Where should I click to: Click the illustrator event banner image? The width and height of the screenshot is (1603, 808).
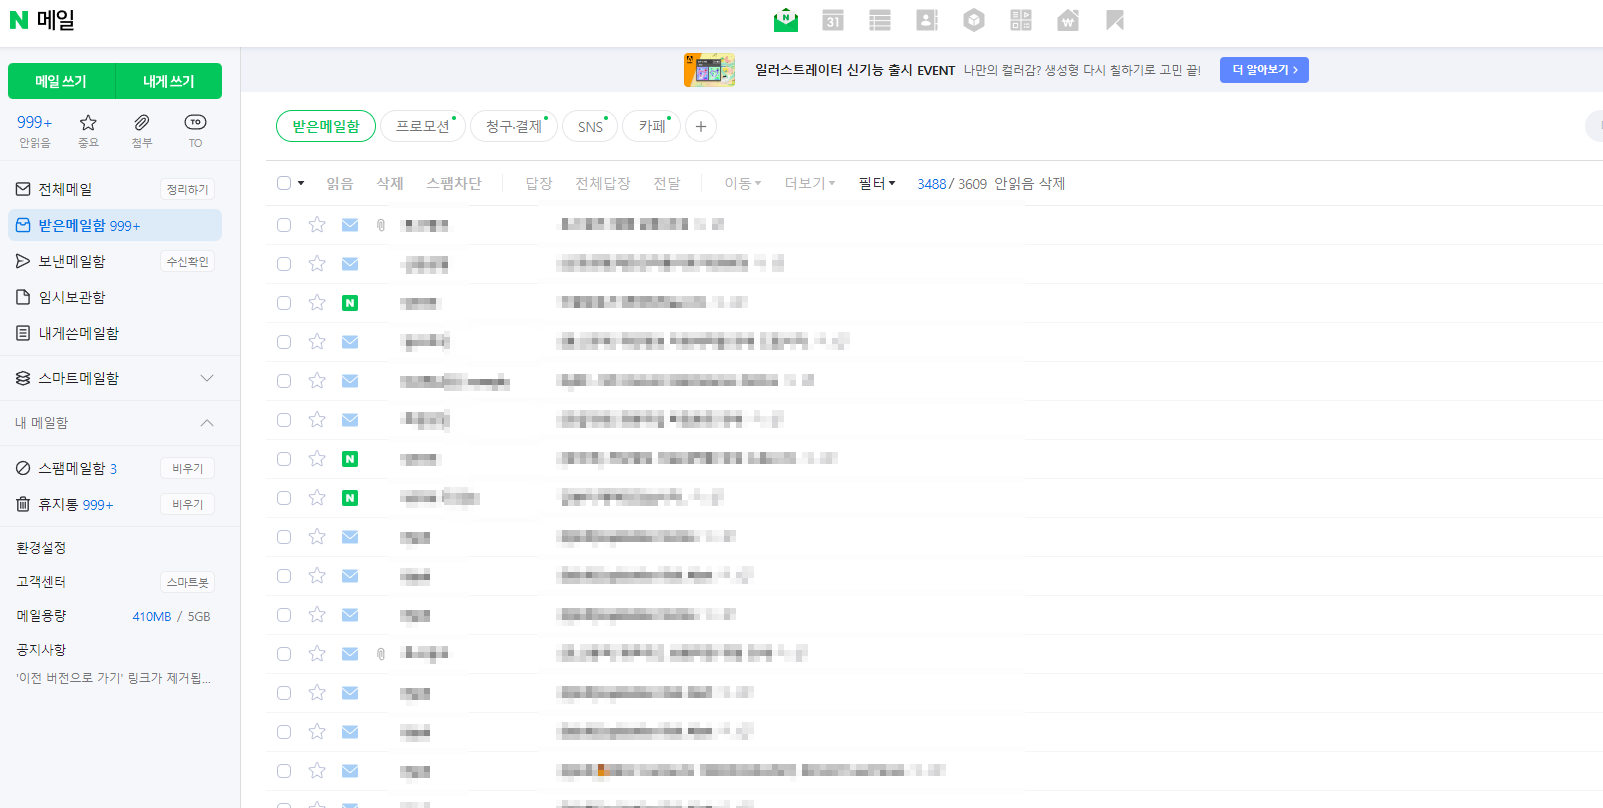point(709,70)
